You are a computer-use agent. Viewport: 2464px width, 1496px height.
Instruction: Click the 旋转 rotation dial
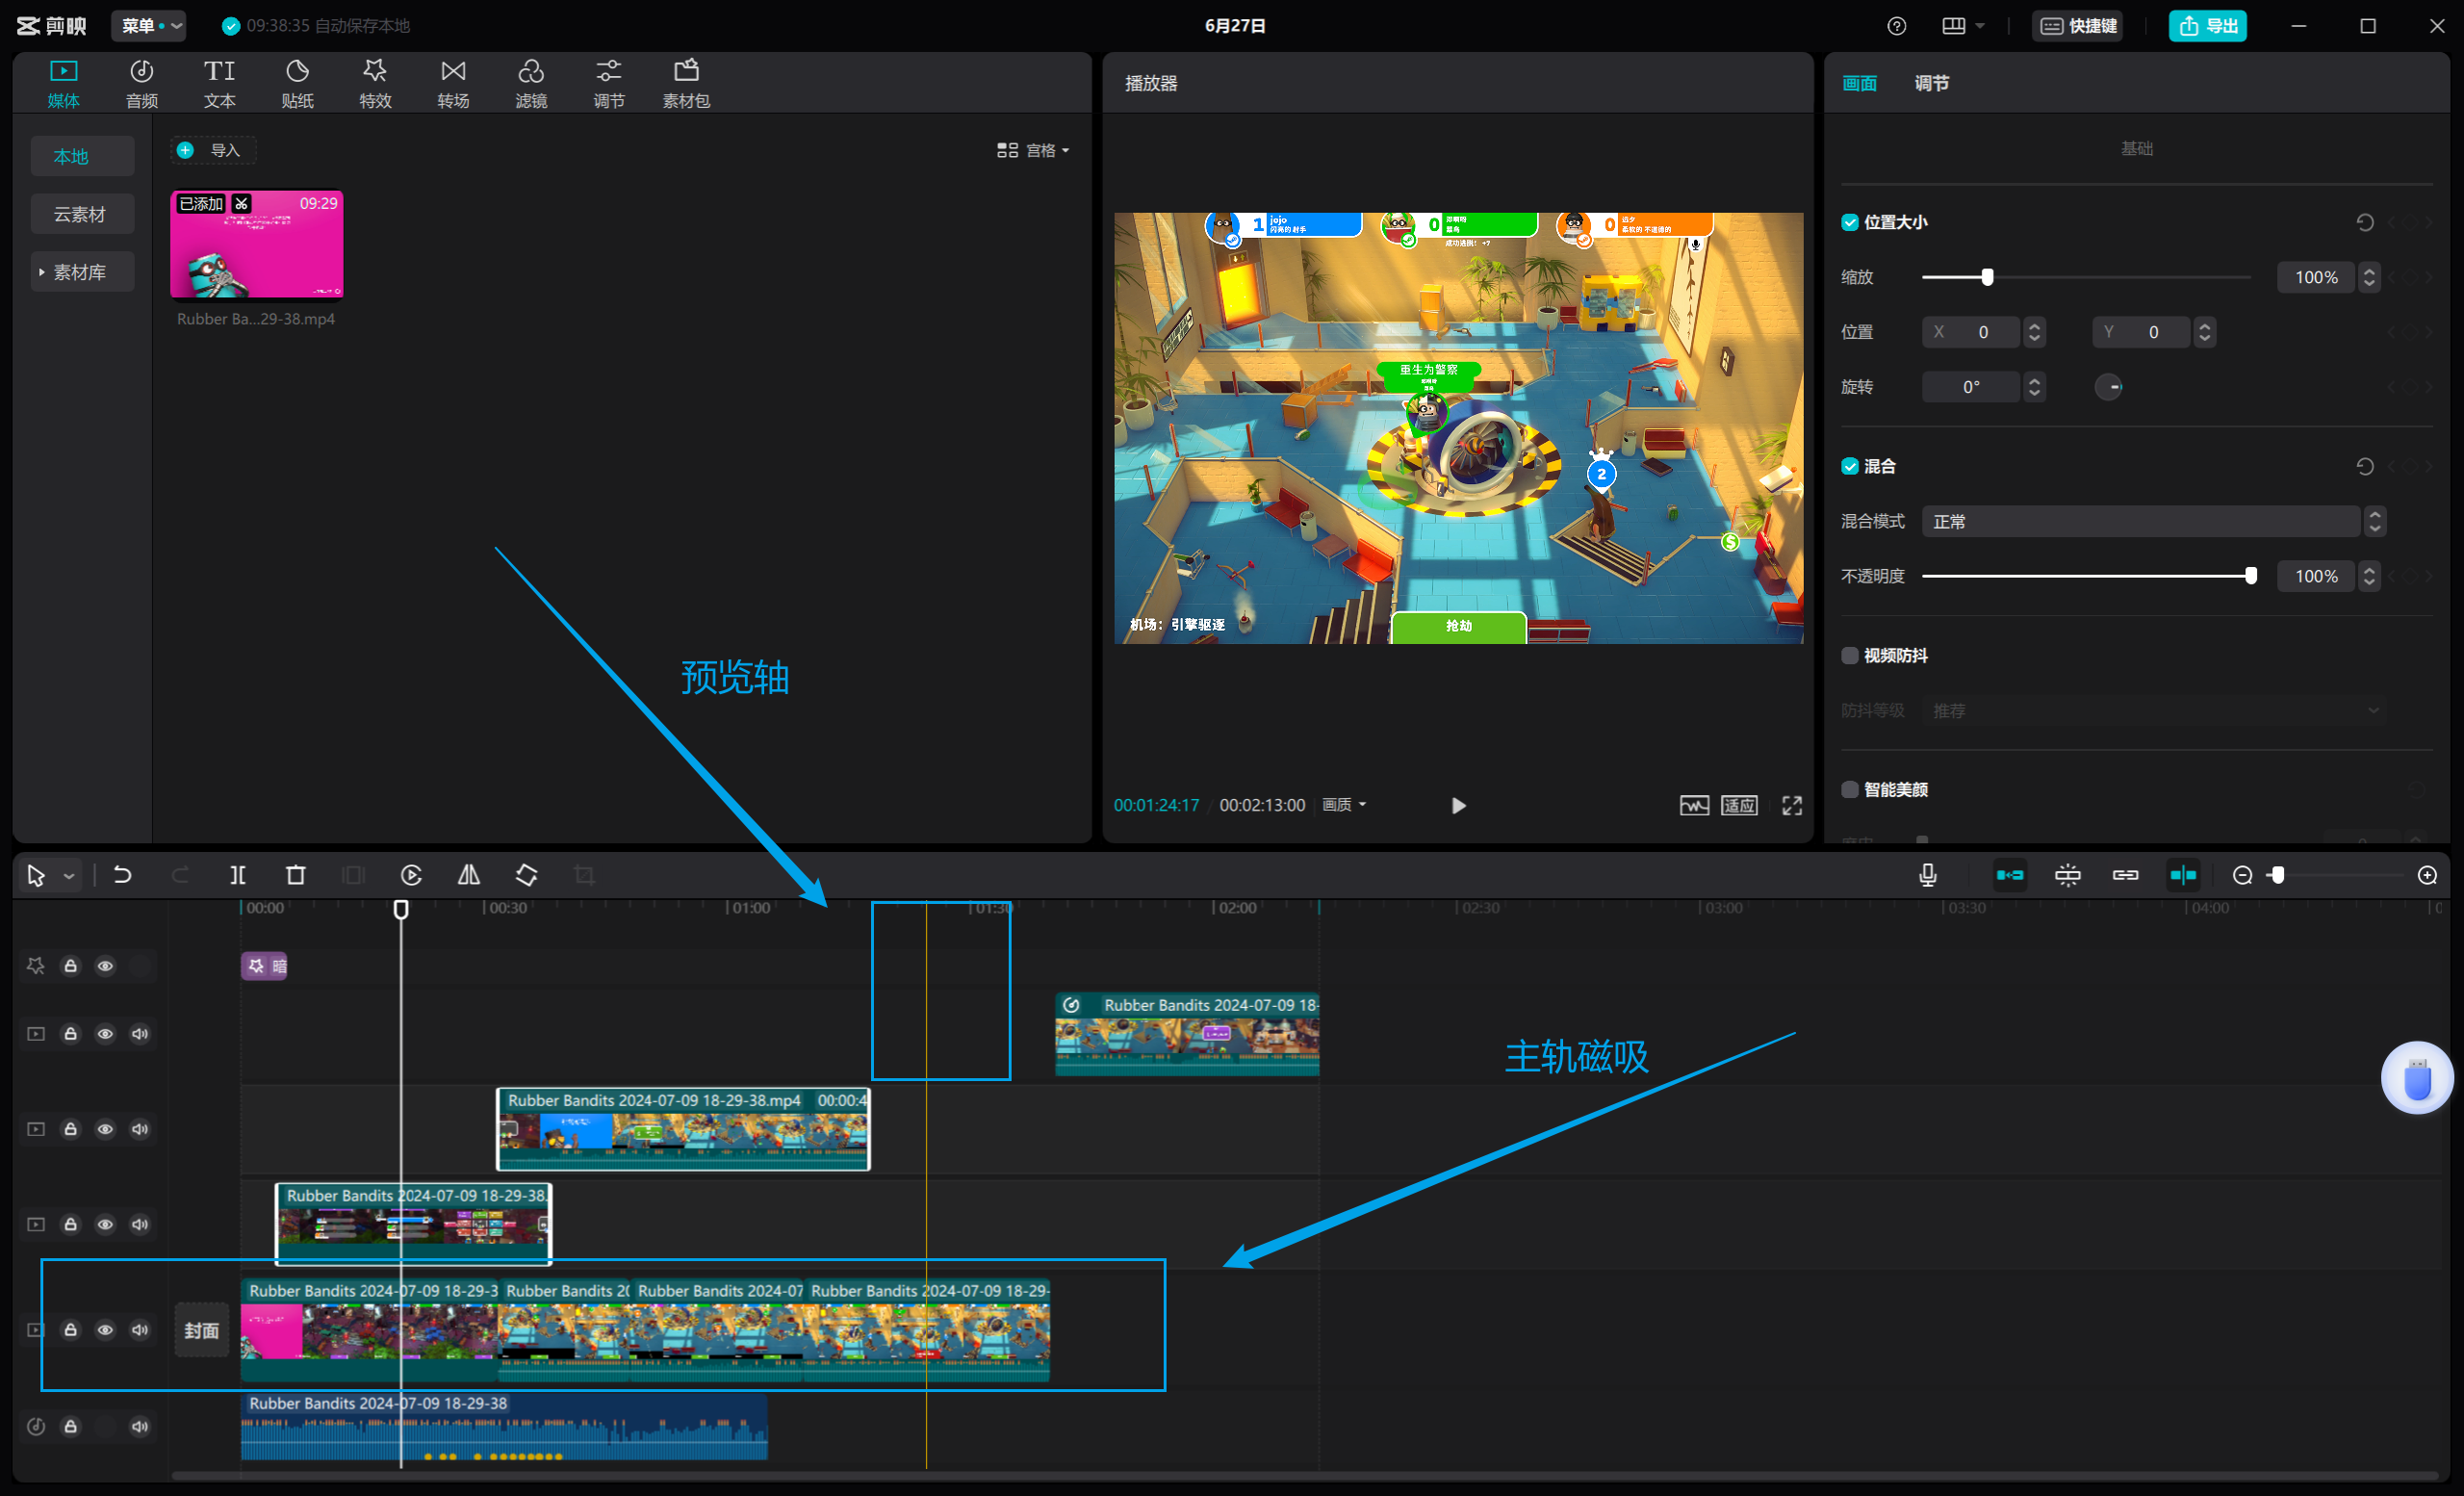[x=2109, y=387]
